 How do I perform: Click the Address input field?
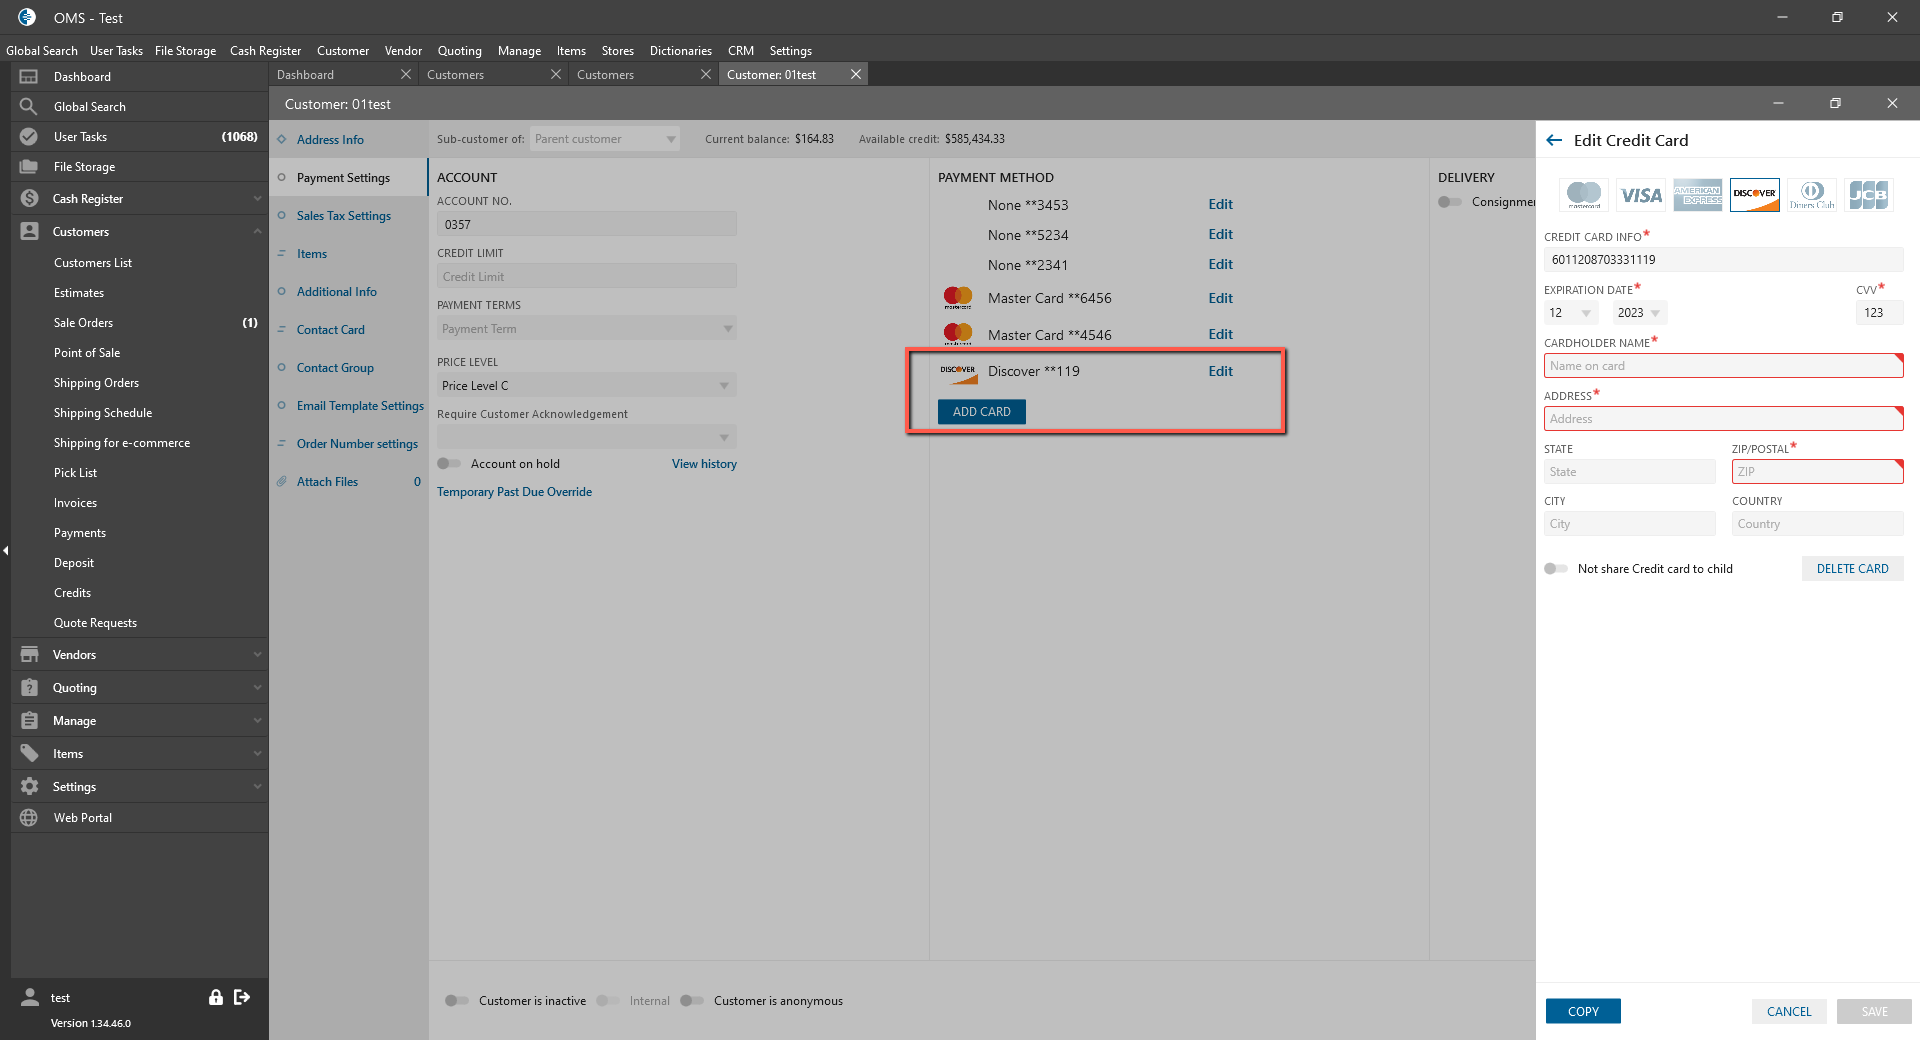[x=1723, y=419]
